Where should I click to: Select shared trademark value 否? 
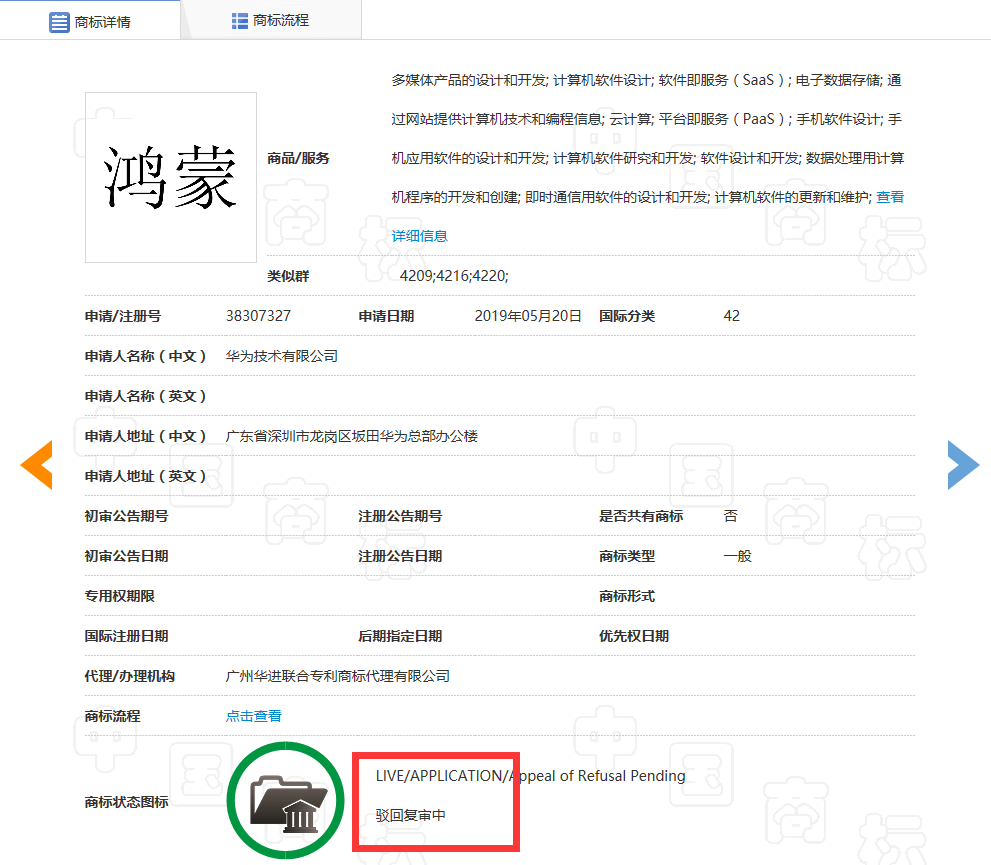[x=730, y=516]
